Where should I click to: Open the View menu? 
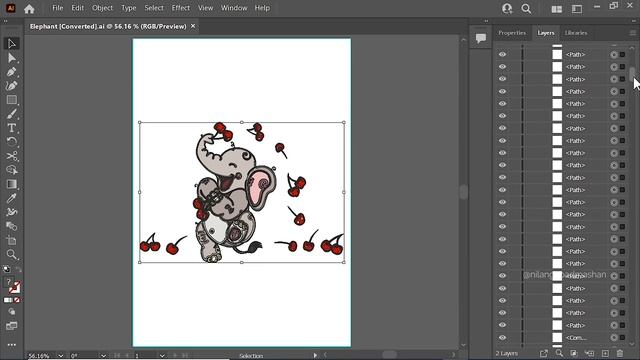click(205, 8)
